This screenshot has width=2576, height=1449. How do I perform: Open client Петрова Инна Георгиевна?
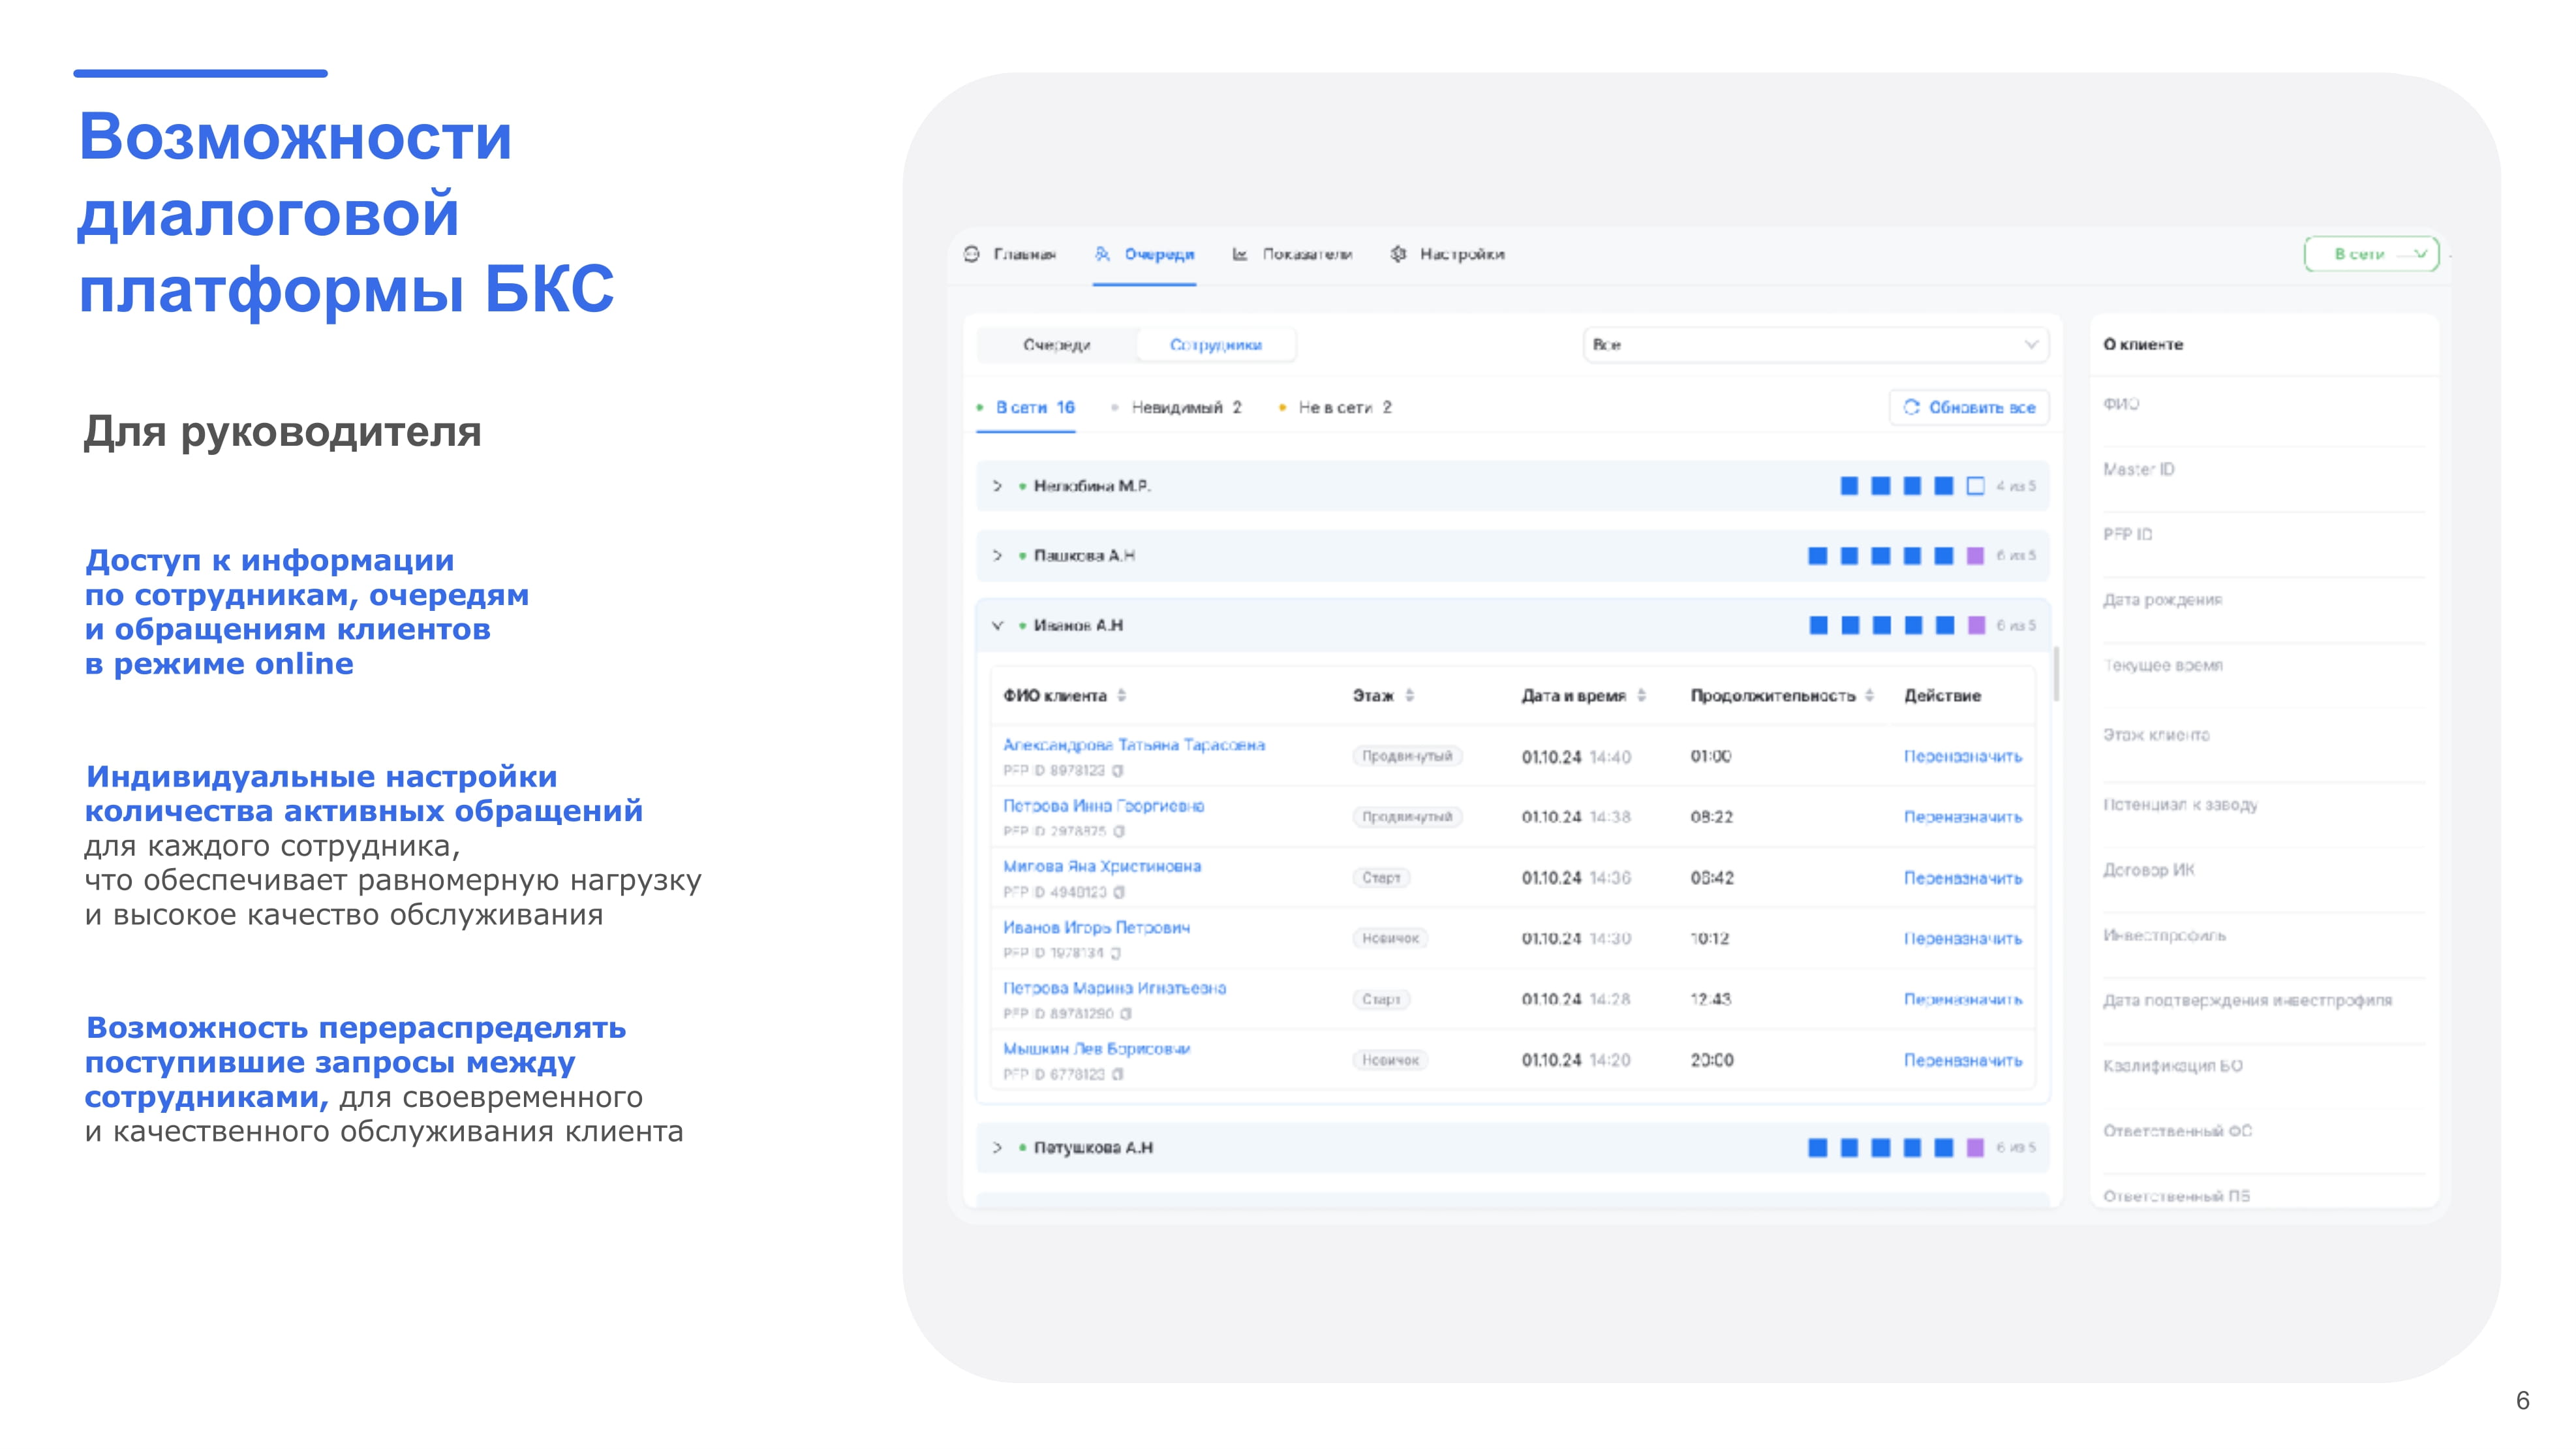pyautogui.click(x=1103, y=806)
